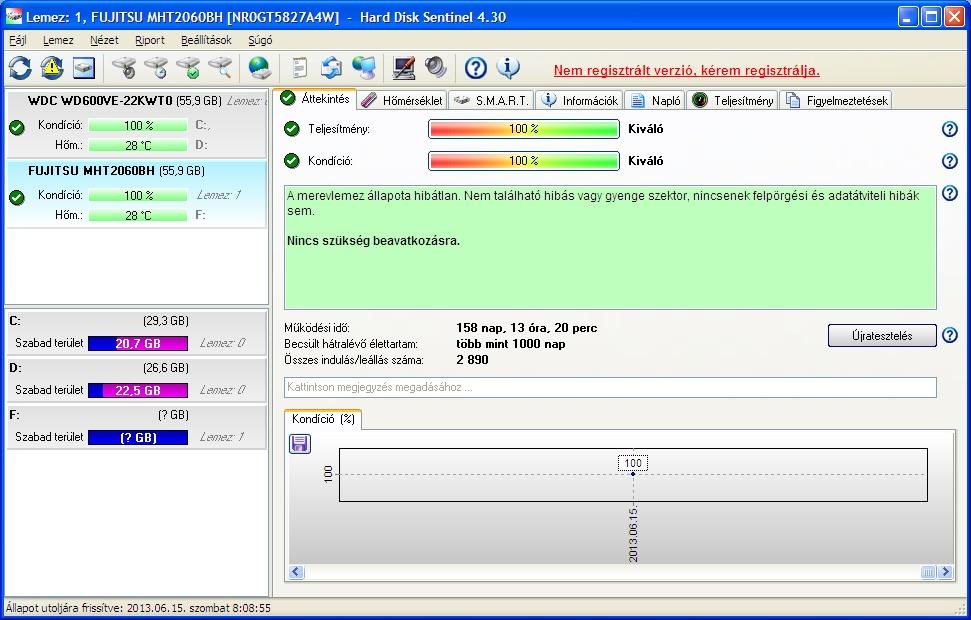971x620 pixels.
Task: Open the Fájl menu
Action: 17,40
